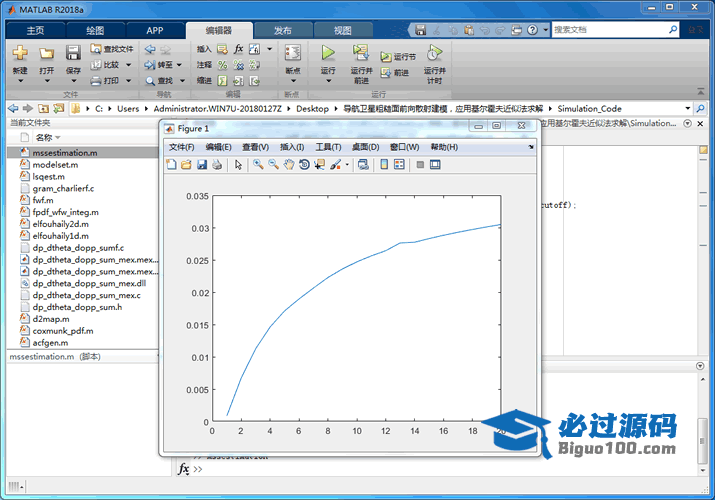The height and width of the screenshot is (500, 715).
Task: Click the Run Section button
Action: pyautogui.click(x=398, y=57)
